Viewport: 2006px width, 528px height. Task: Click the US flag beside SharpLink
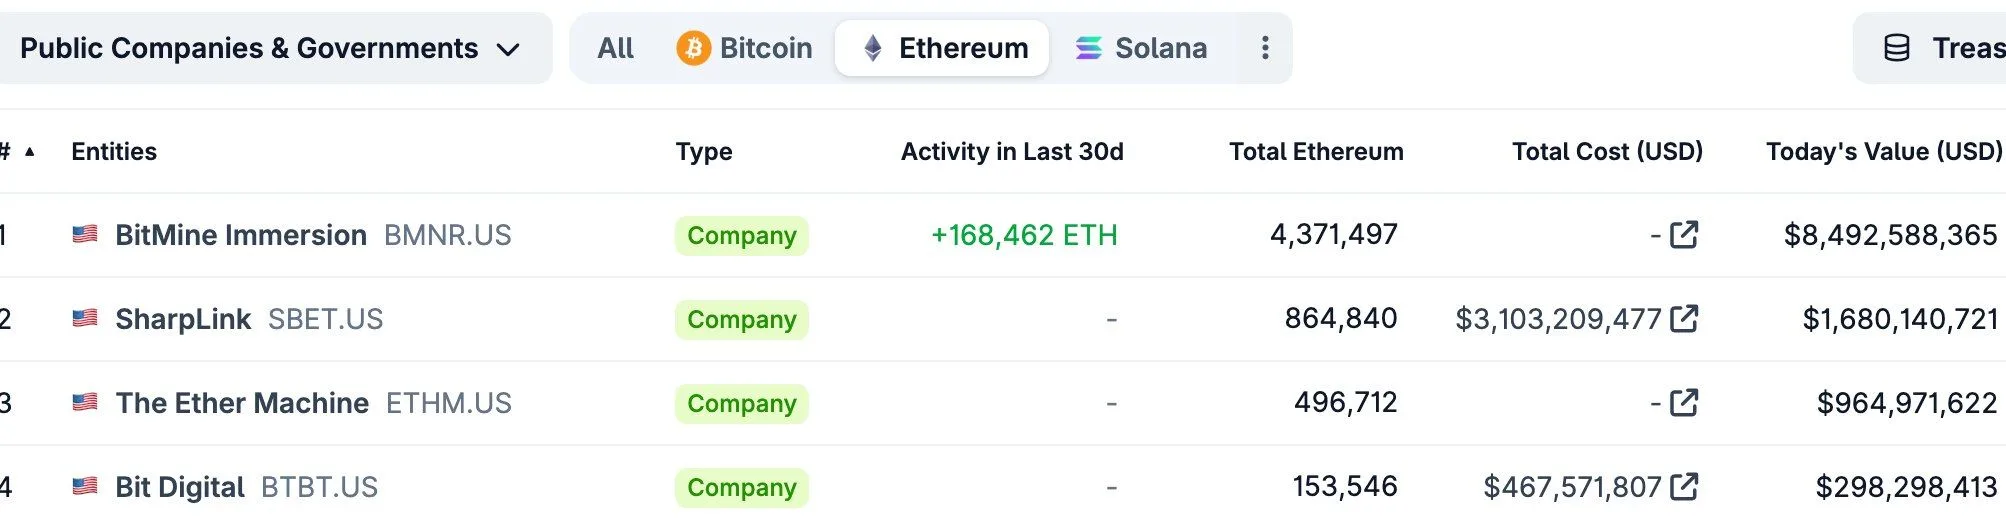tap(85, 319)
